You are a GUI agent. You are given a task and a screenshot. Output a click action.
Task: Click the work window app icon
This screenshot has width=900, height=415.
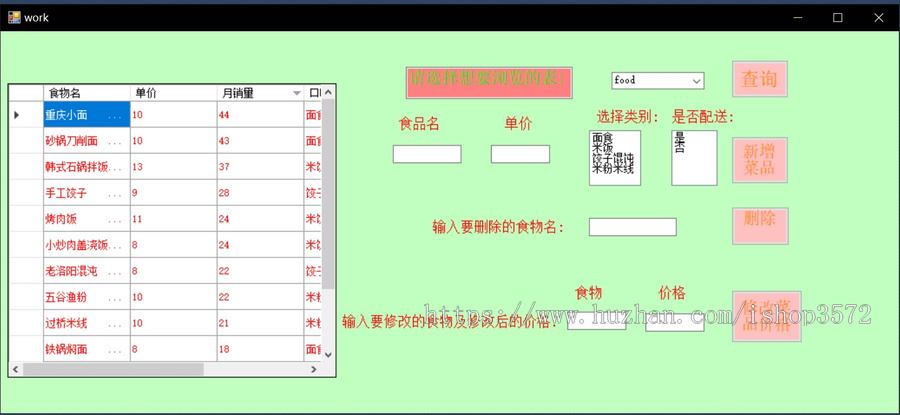(x=13, y=17)
